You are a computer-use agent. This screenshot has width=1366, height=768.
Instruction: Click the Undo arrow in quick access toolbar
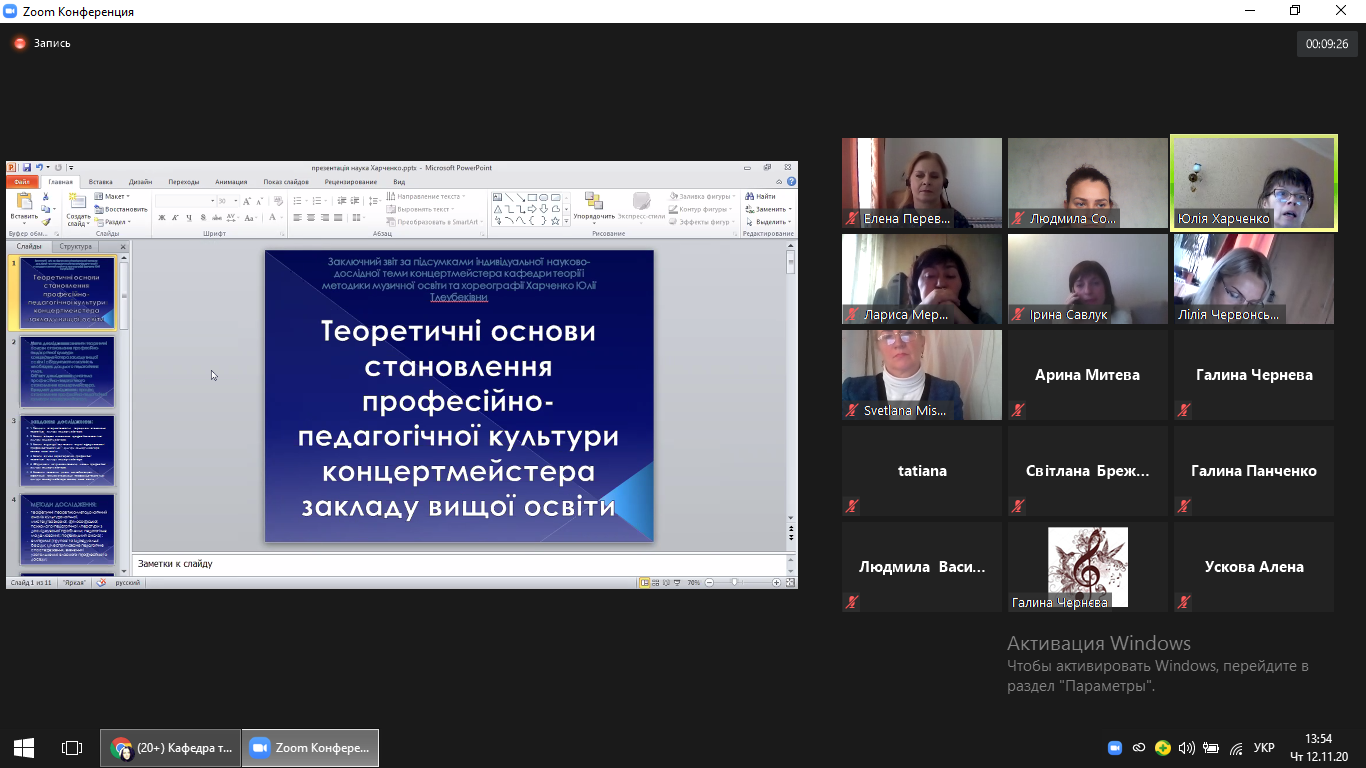point(38,168)
